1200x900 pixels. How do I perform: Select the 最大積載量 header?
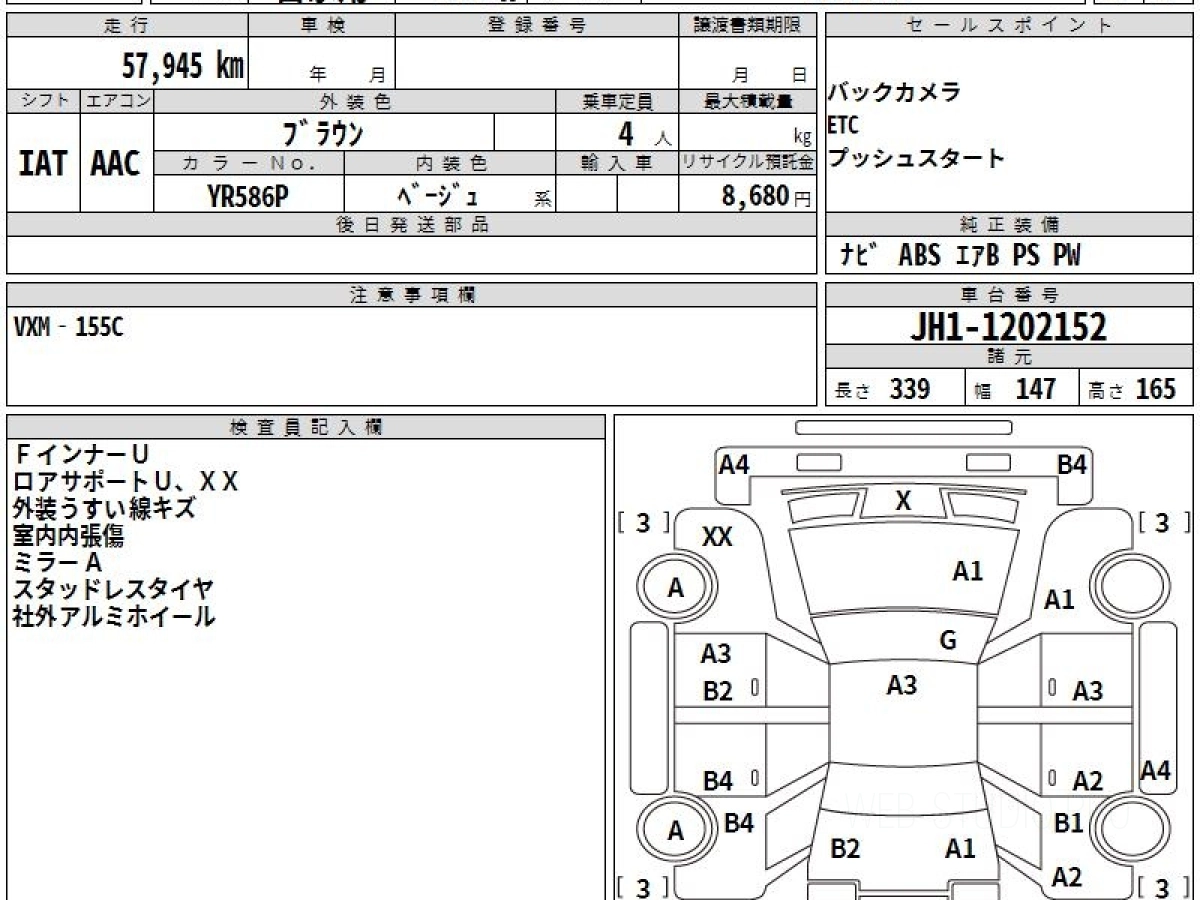748,101
